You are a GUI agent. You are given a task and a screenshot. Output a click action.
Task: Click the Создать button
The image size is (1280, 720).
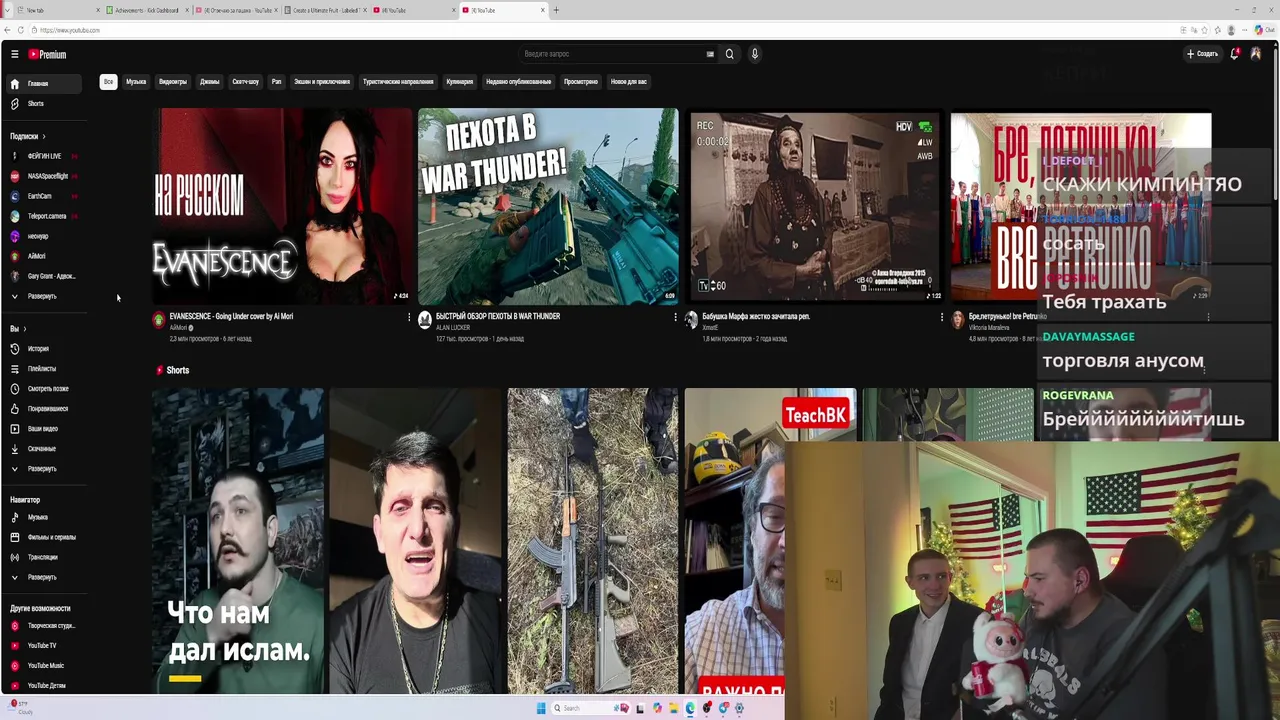(1203, 54)
